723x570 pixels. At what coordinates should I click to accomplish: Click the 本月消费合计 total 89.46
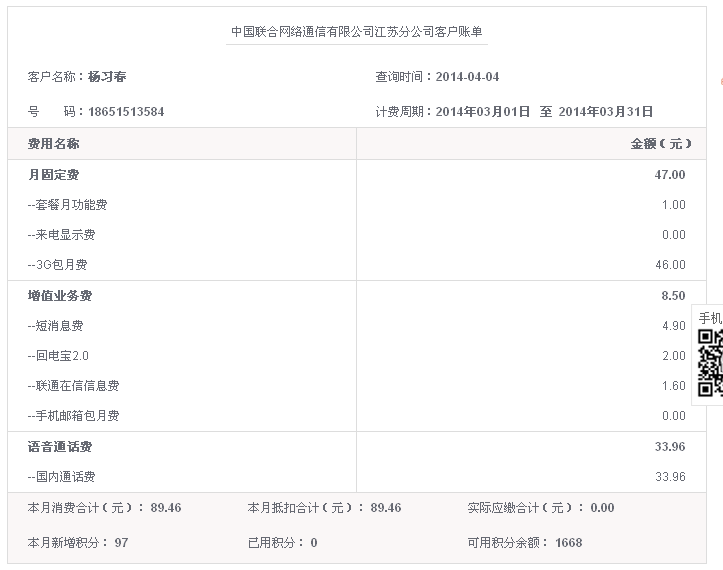point(166,508)
